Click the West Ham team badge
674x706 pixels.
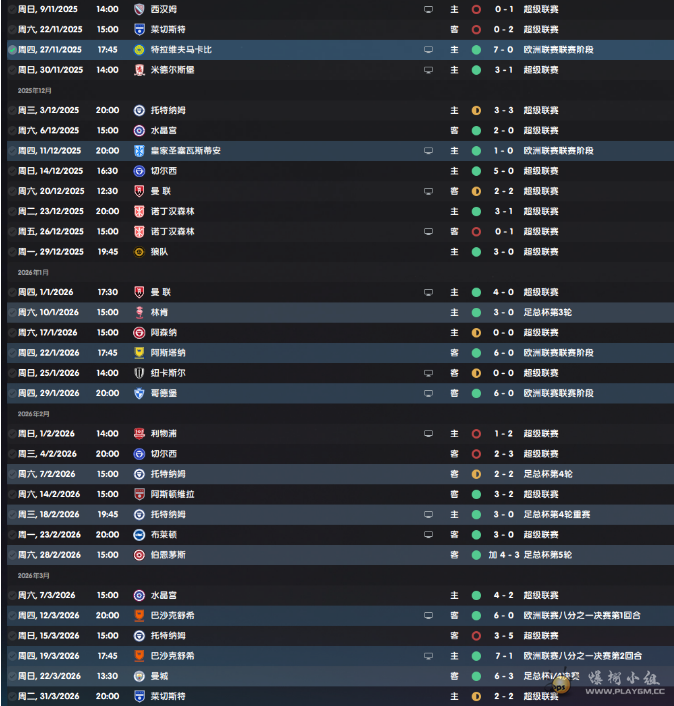coord(139,9)
